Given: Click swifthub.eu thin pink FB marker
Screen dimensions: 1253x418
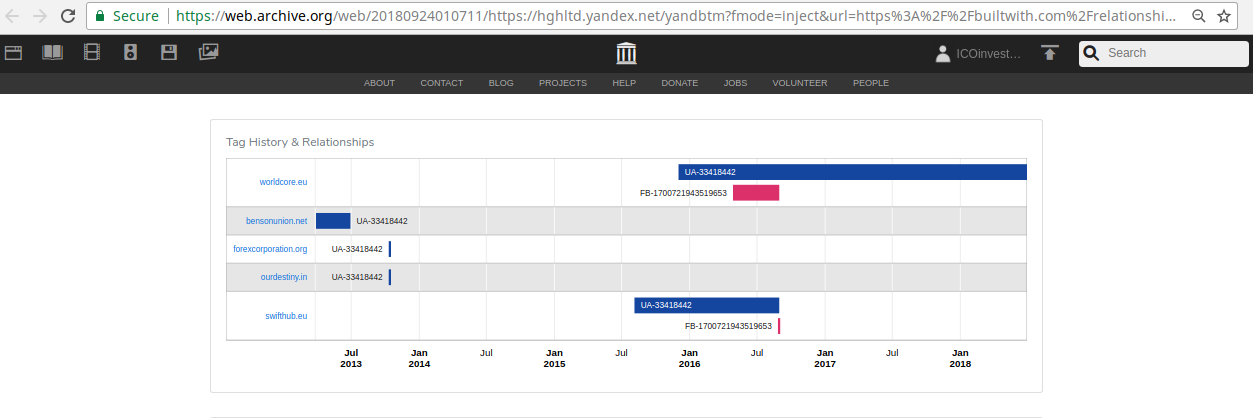Looking at the screenshot, I should 778,326.
